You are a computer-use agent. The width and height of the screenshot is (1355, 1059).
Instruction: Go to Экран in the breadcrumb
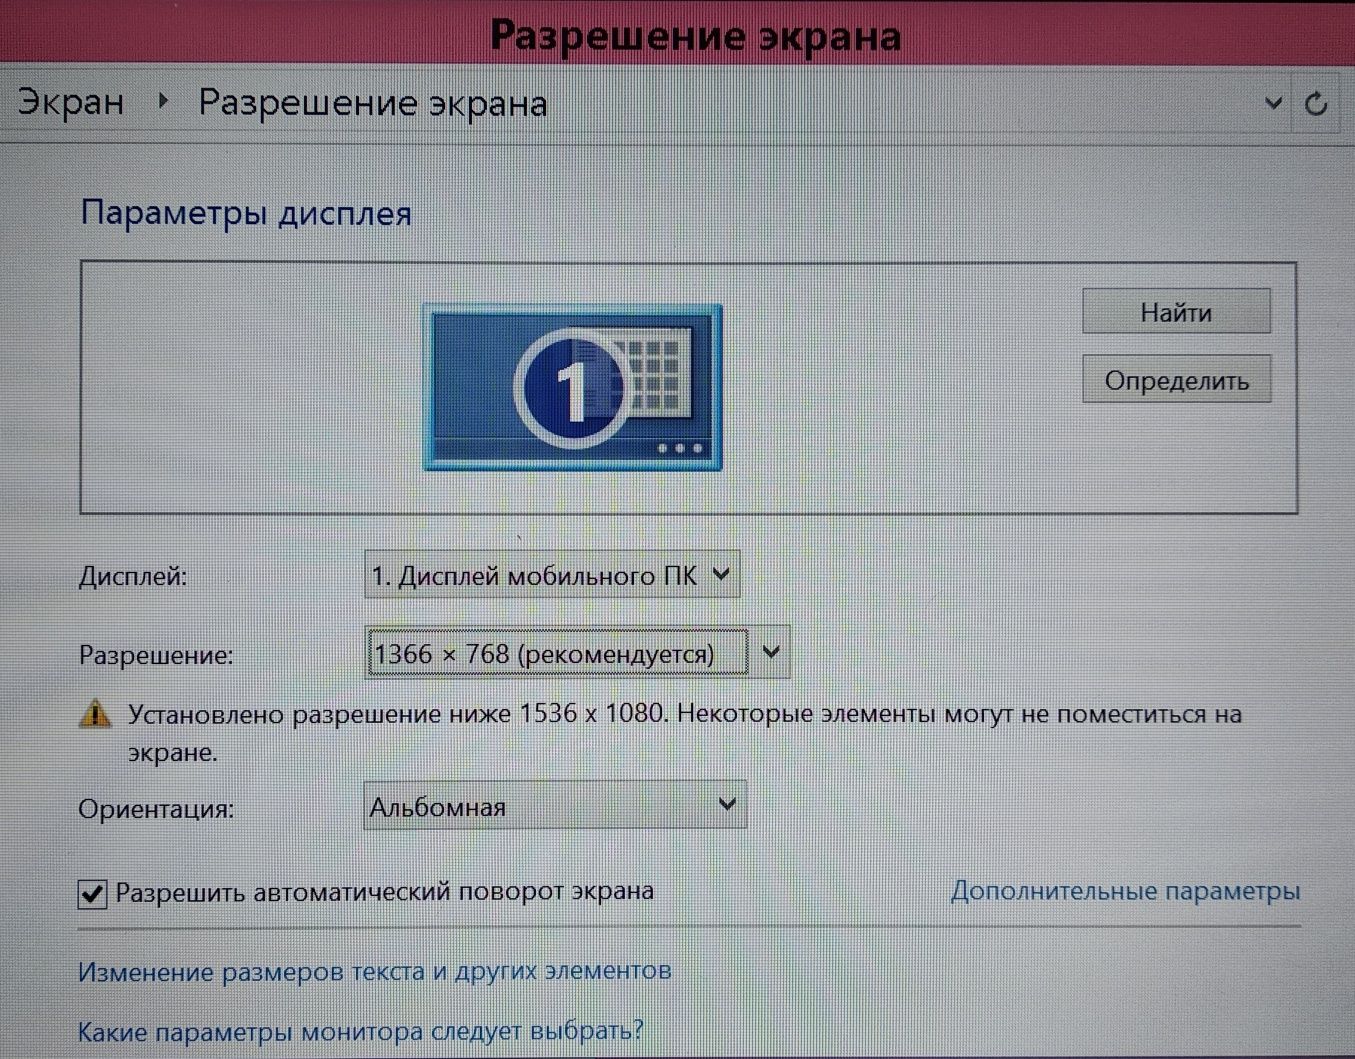coord(71,102)
